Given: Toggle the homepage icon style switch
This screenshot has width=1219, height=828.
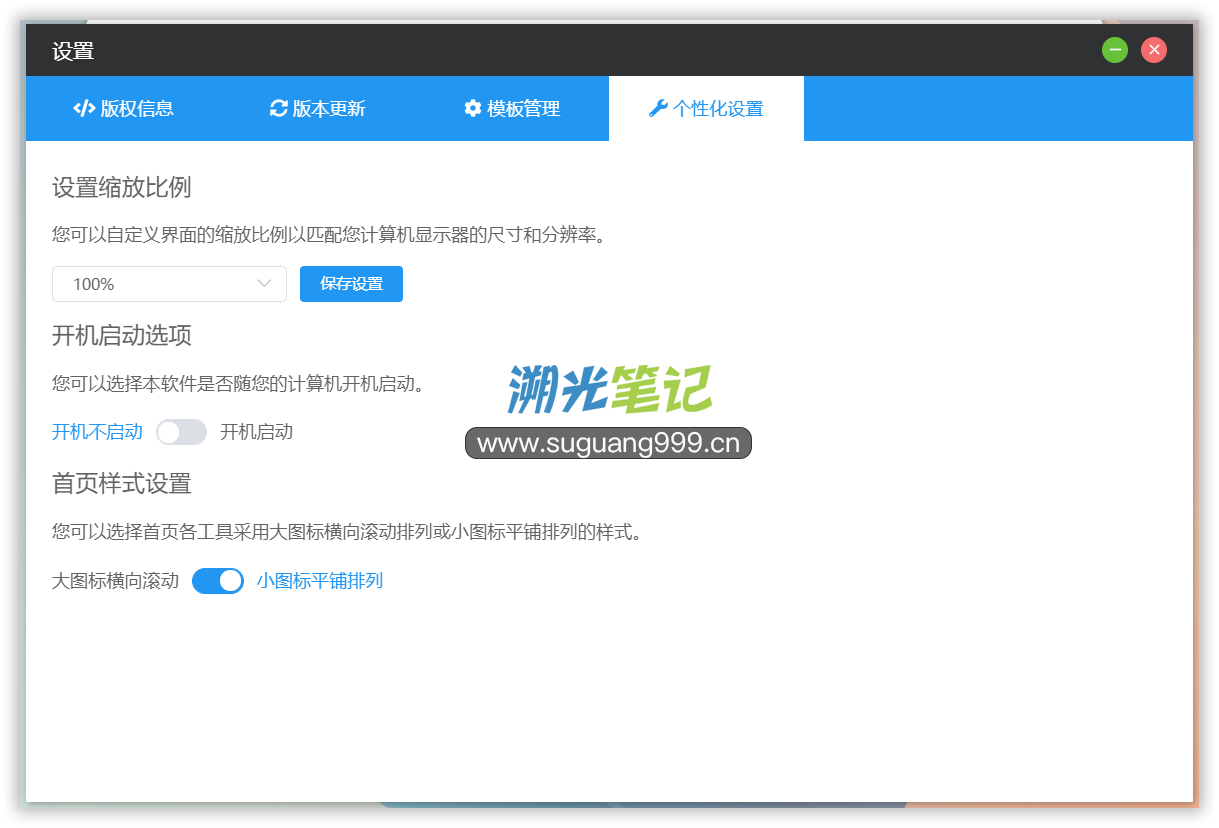Looking at the screenshot, I should pyautogui.click(x=218, y=581).
